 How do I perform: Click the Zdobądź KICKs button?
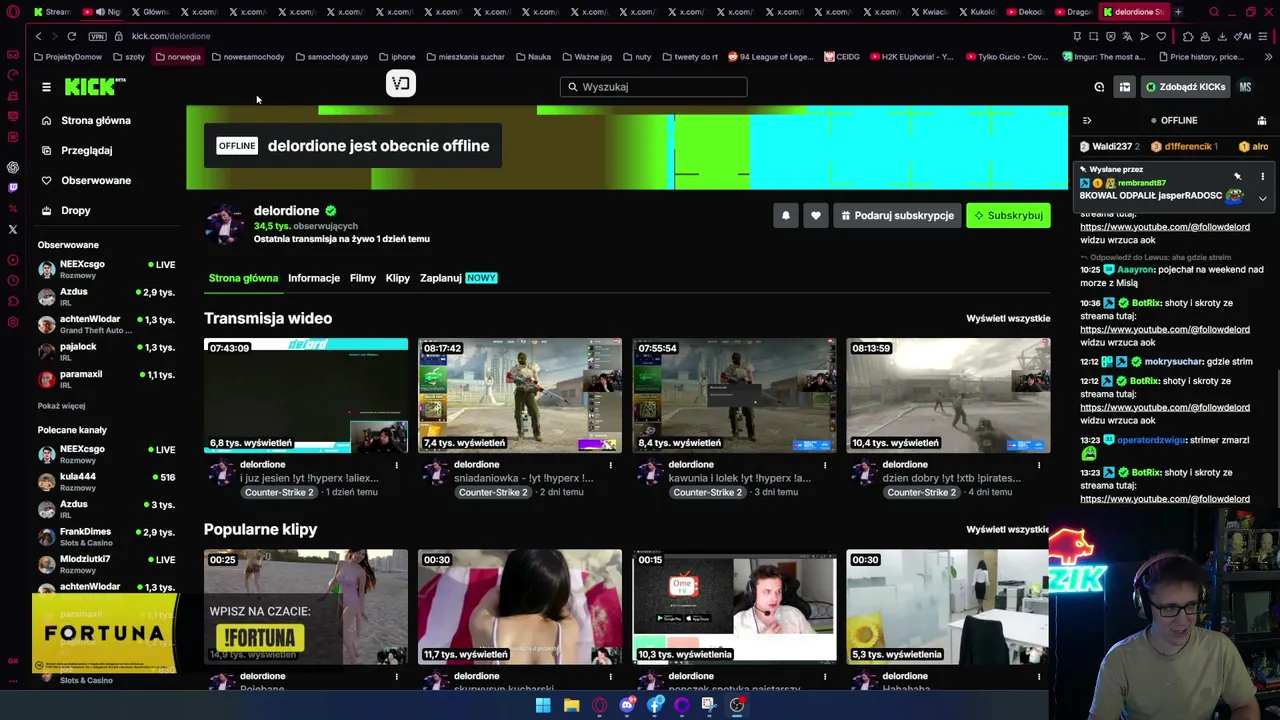pyautogui.click(x=1185, y=87)
